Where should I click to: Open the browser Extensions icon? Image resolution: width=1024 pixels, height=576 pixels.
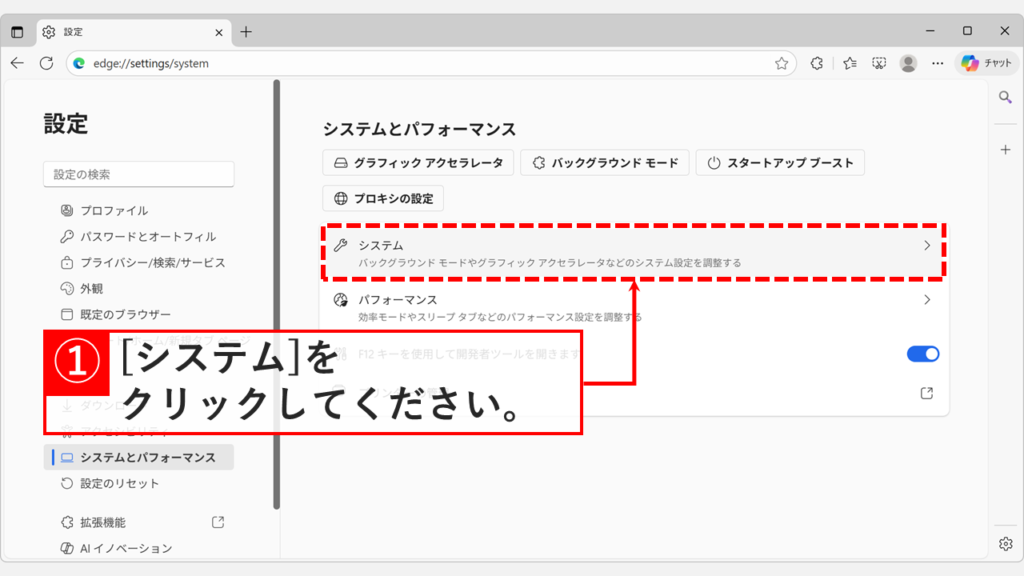(x=816, y=62)
